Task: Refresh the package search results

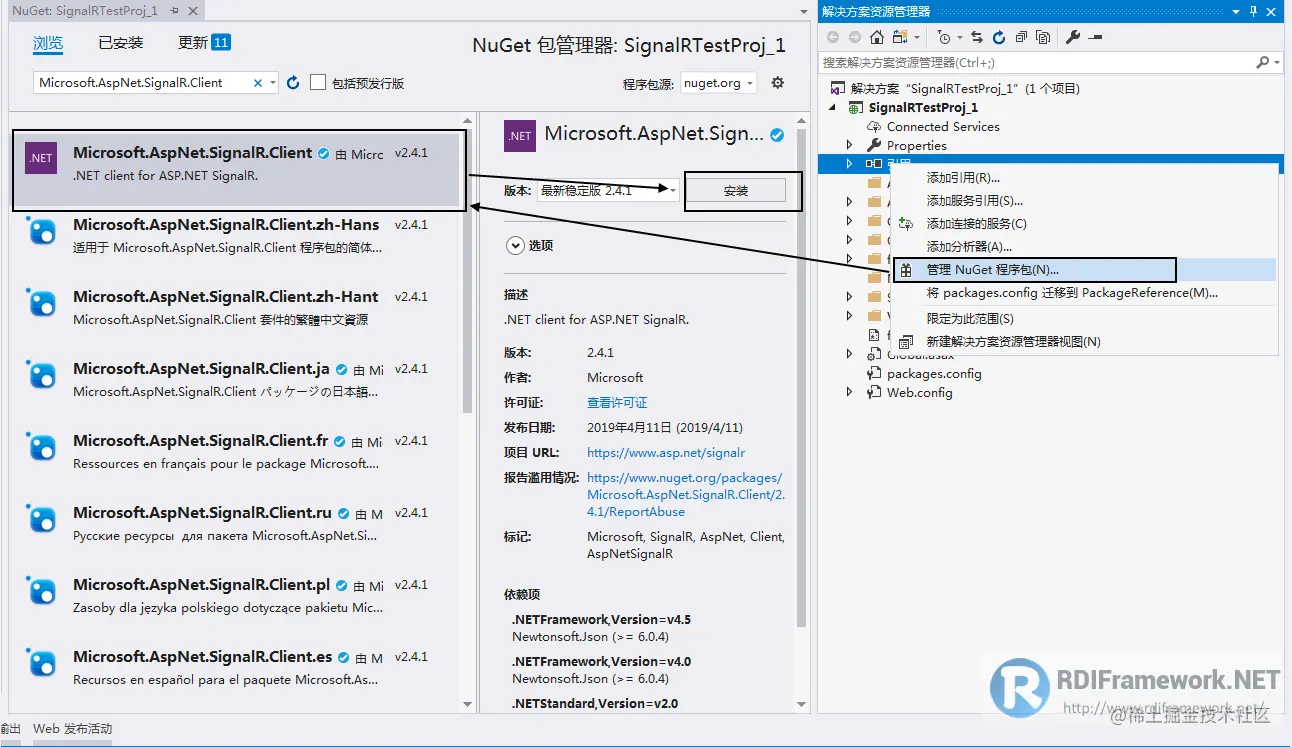Action: 291,83
